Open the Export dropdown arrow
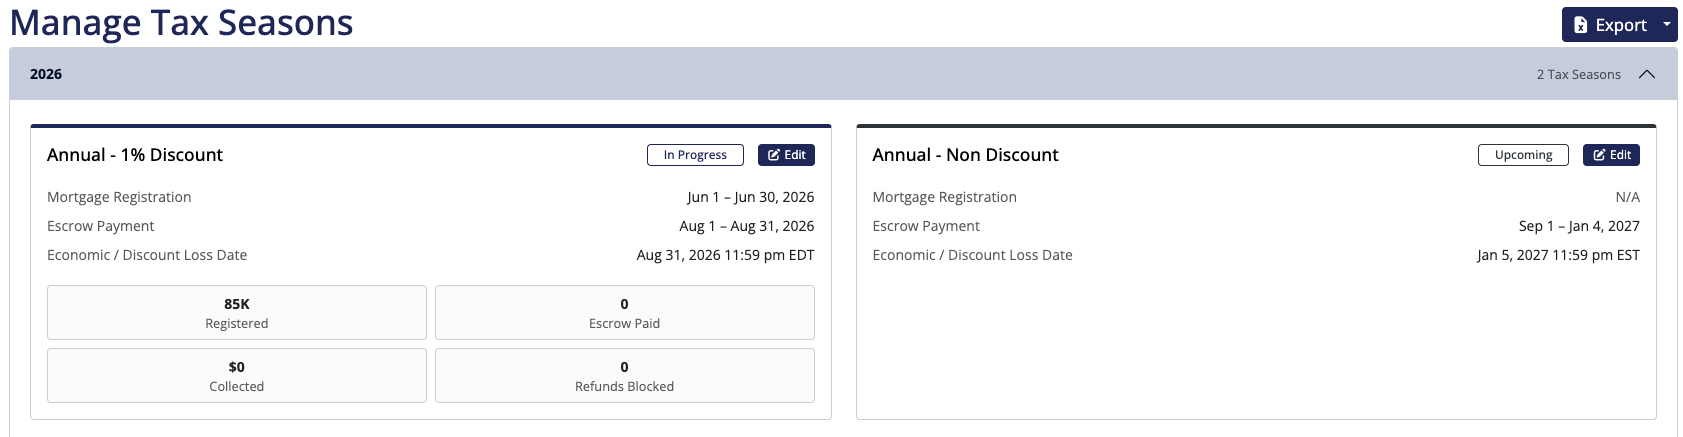Image resolution: width=1683 pixels, height=437 pixels. tap(1667, 25)
